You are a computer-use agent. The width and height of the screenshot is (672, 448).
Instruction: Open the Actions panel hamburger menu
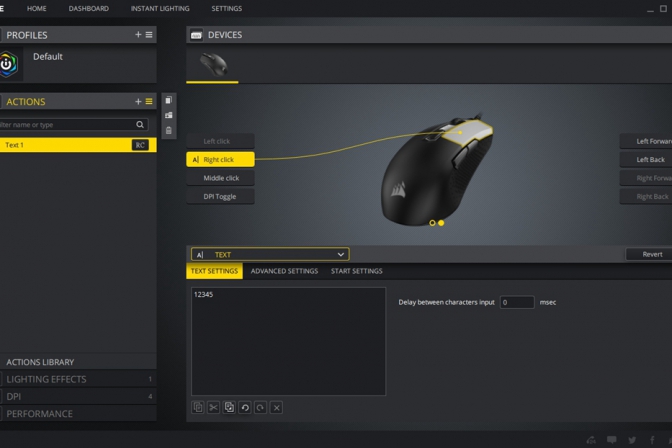[149, 102]
